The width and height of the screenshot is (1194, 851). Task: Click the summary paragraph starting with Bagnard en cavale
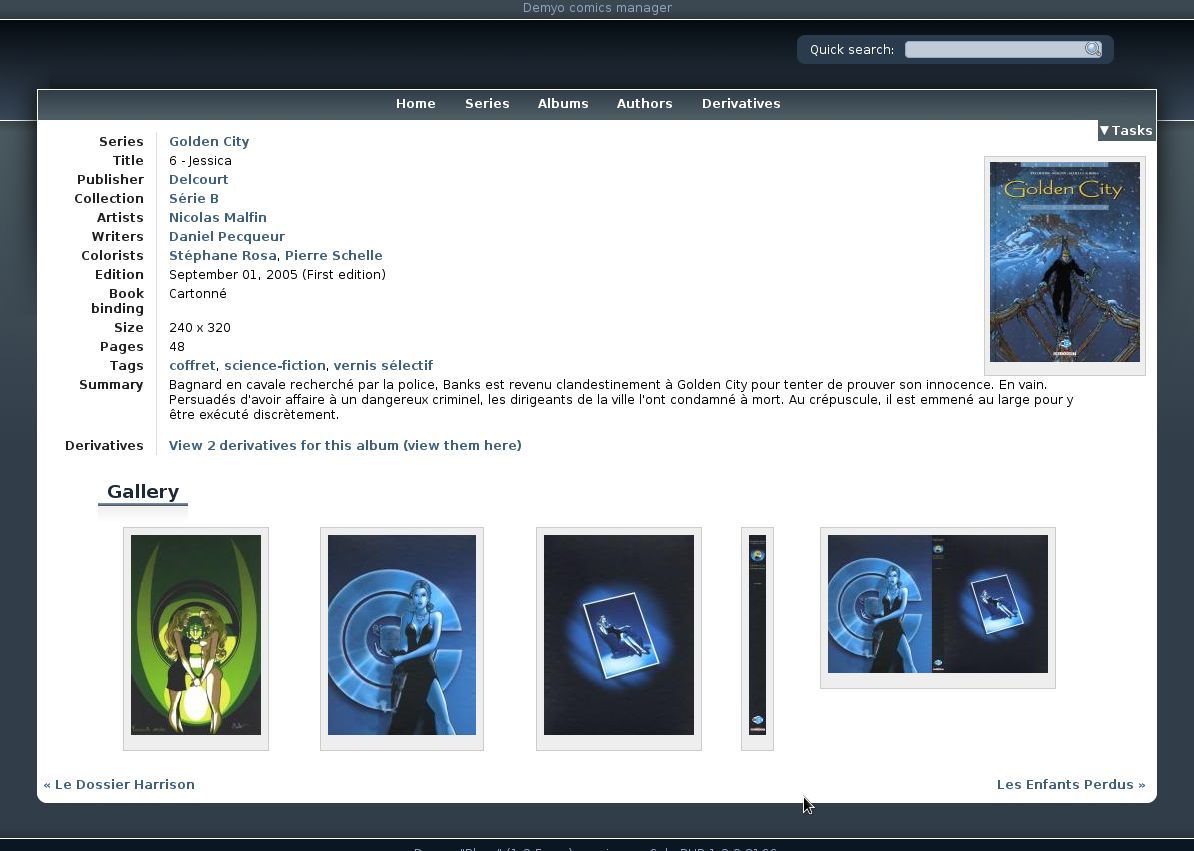pyautogui.click(x=621, y=400)
